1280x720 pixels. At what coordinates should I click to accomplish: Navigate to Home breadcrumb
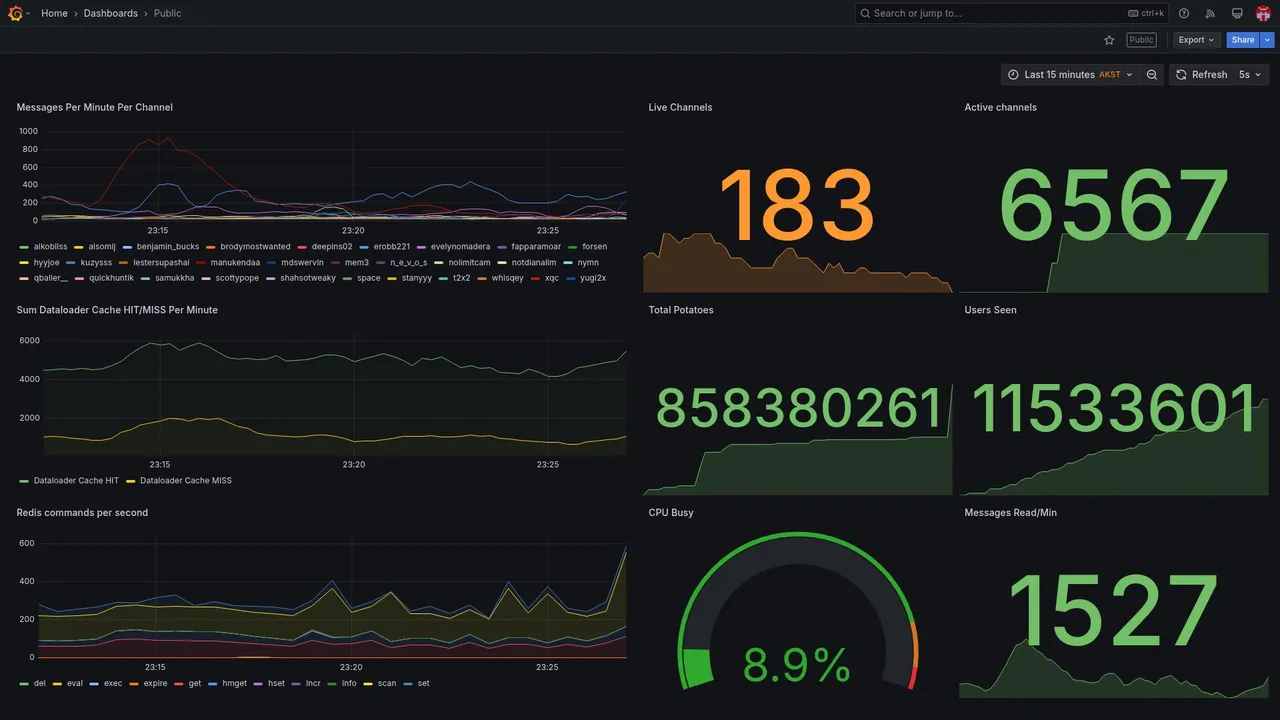tap(54, 13)
